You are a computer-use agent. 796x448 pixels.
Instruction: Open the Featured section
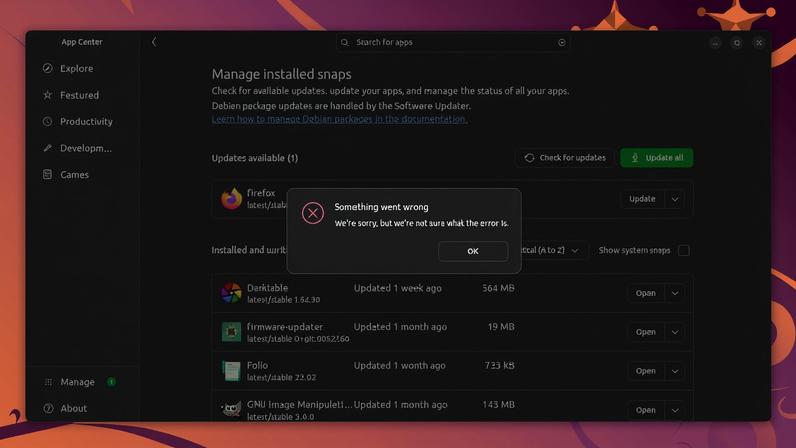click(82, 95)
